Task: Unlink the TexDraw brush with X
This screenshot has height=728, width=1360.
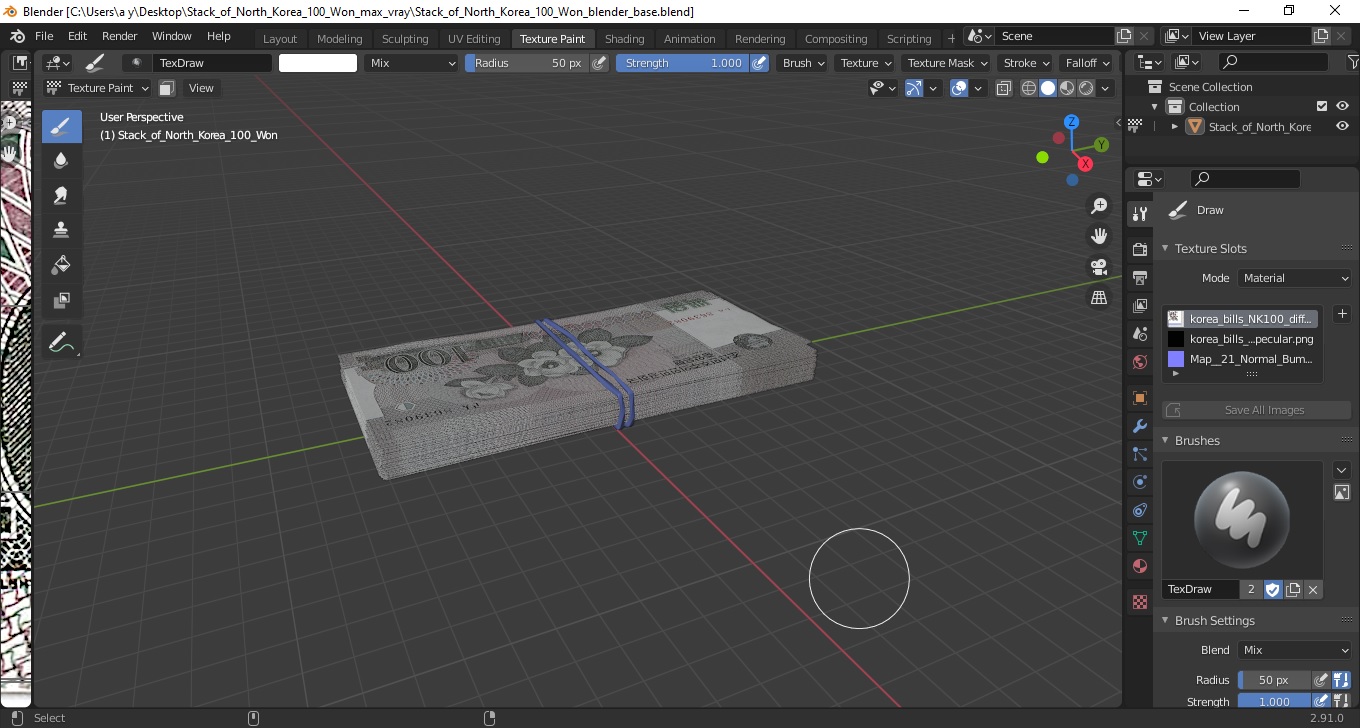Action: tap(1313, 590)
